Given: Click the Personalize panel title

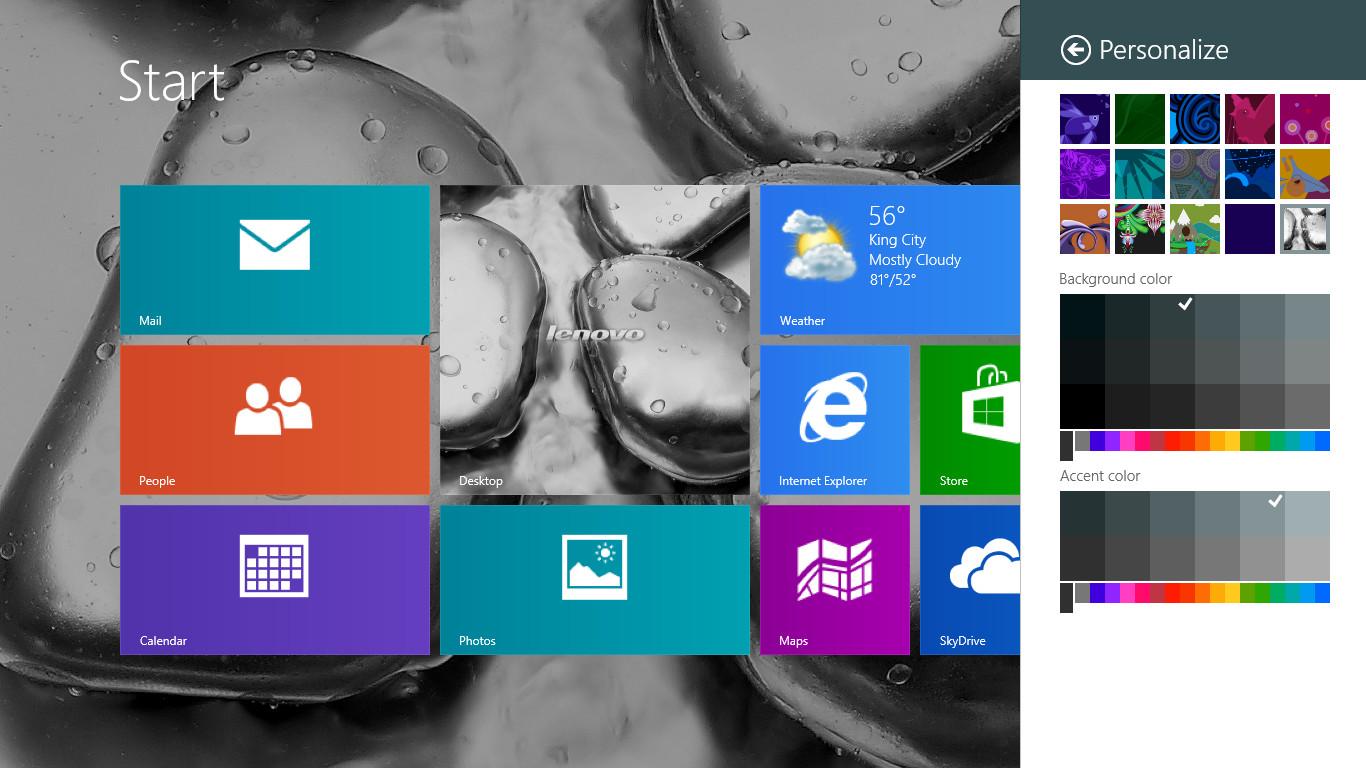Looking at the screenshot, I should [x=1164, y=50].
